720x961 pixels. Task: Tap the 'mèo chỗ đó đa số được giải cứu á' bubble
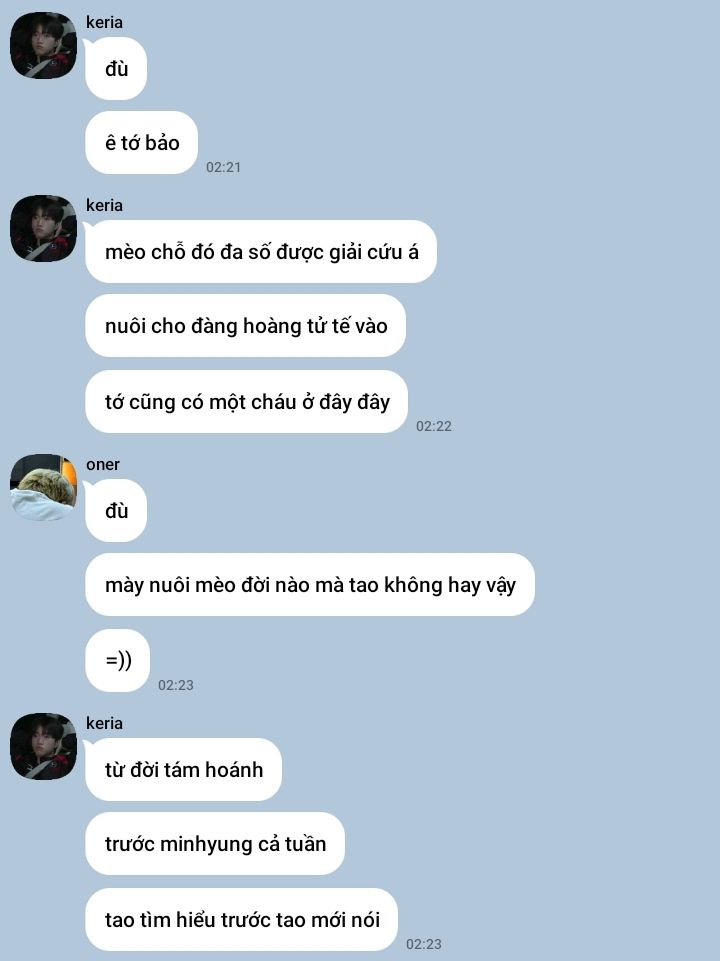[261, 252]
